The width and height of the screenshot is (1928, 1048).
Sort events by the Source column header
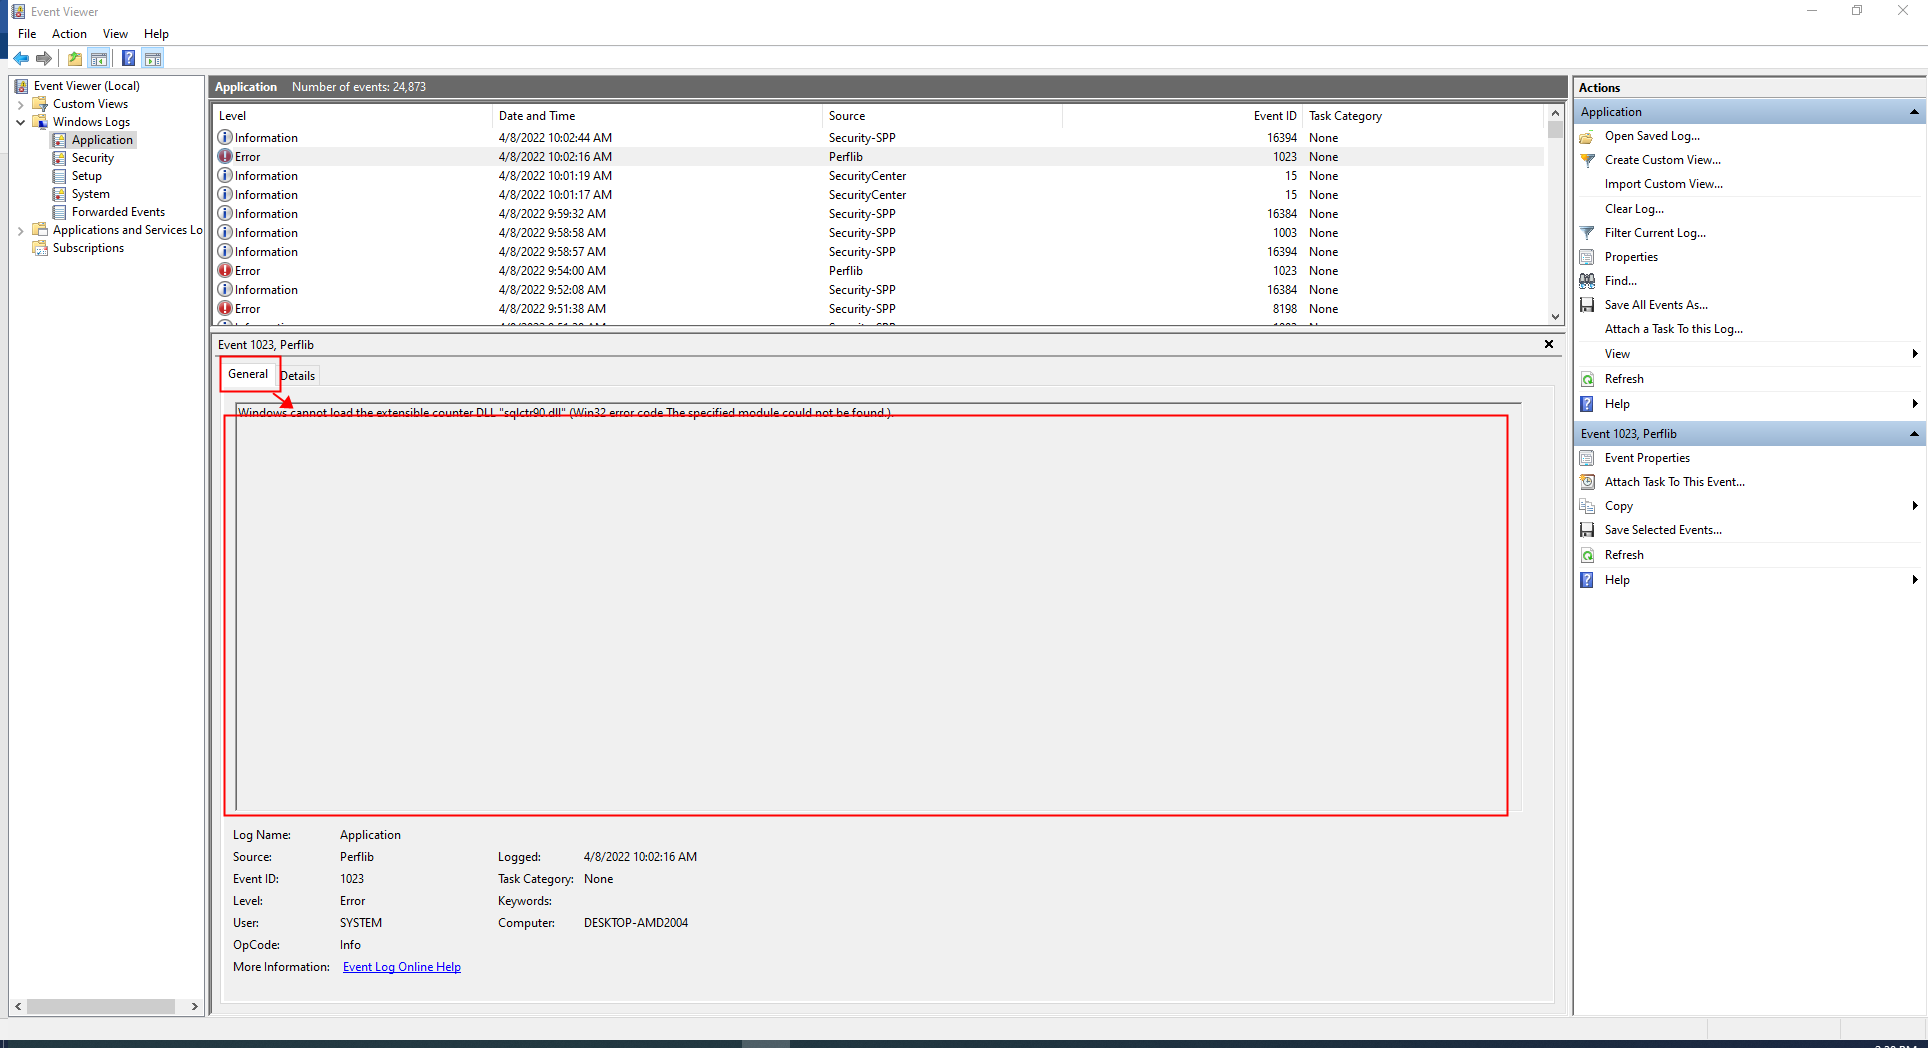point(942,116)
